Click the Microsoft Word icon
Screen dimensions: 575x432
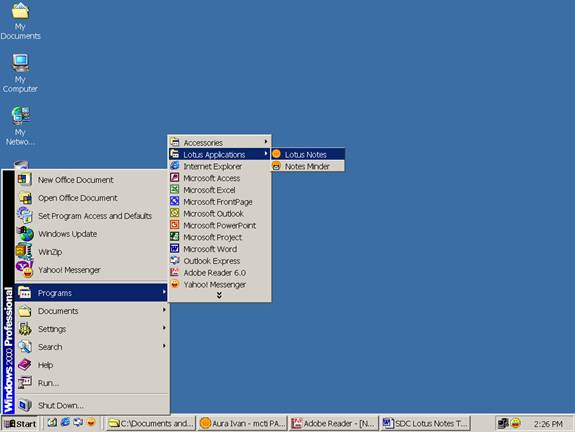175,249
